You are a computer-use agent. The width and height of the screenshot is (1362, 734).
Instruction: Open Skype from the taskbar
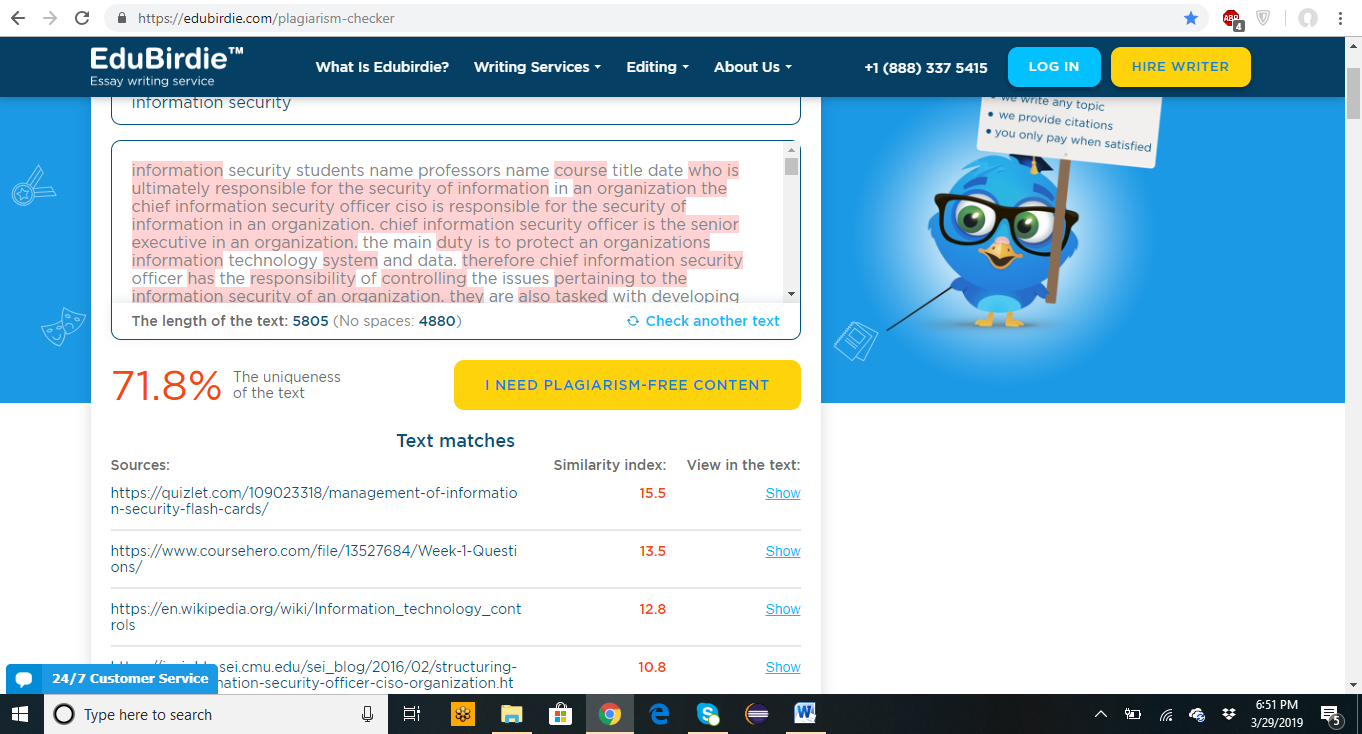coord(708,714)
